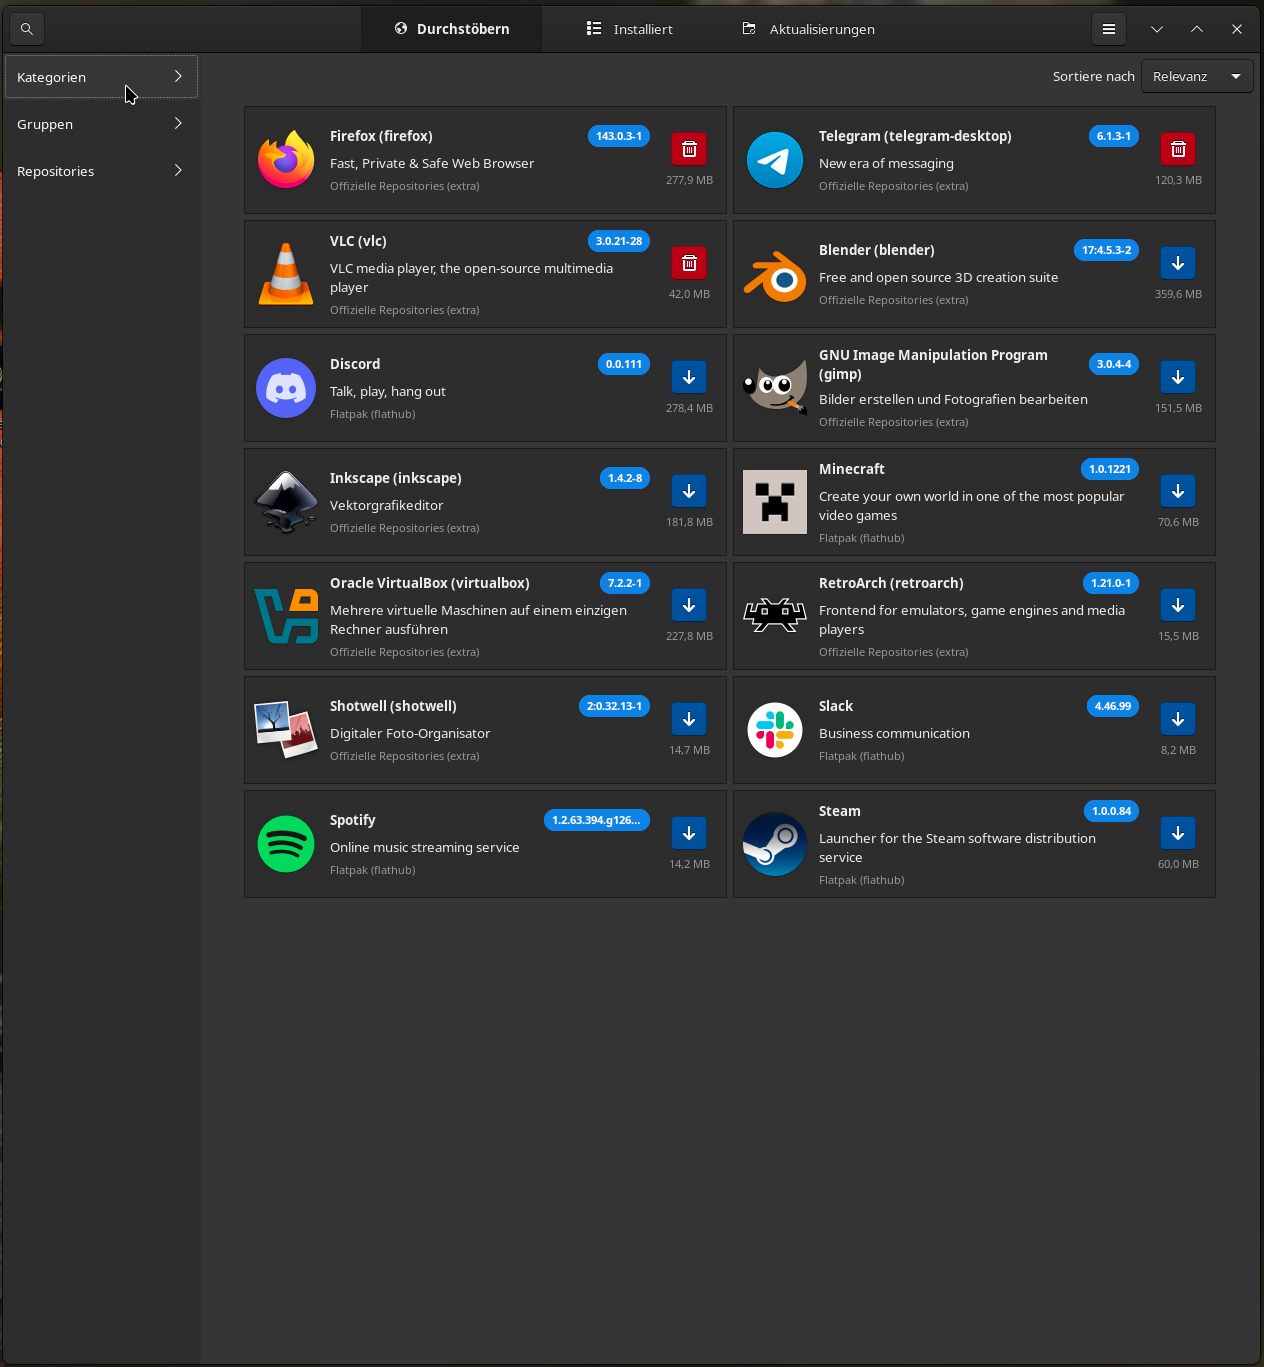The image size is (1264, 1367).
Task: Remove Firefox using its trash button
Action: [689, 149]
